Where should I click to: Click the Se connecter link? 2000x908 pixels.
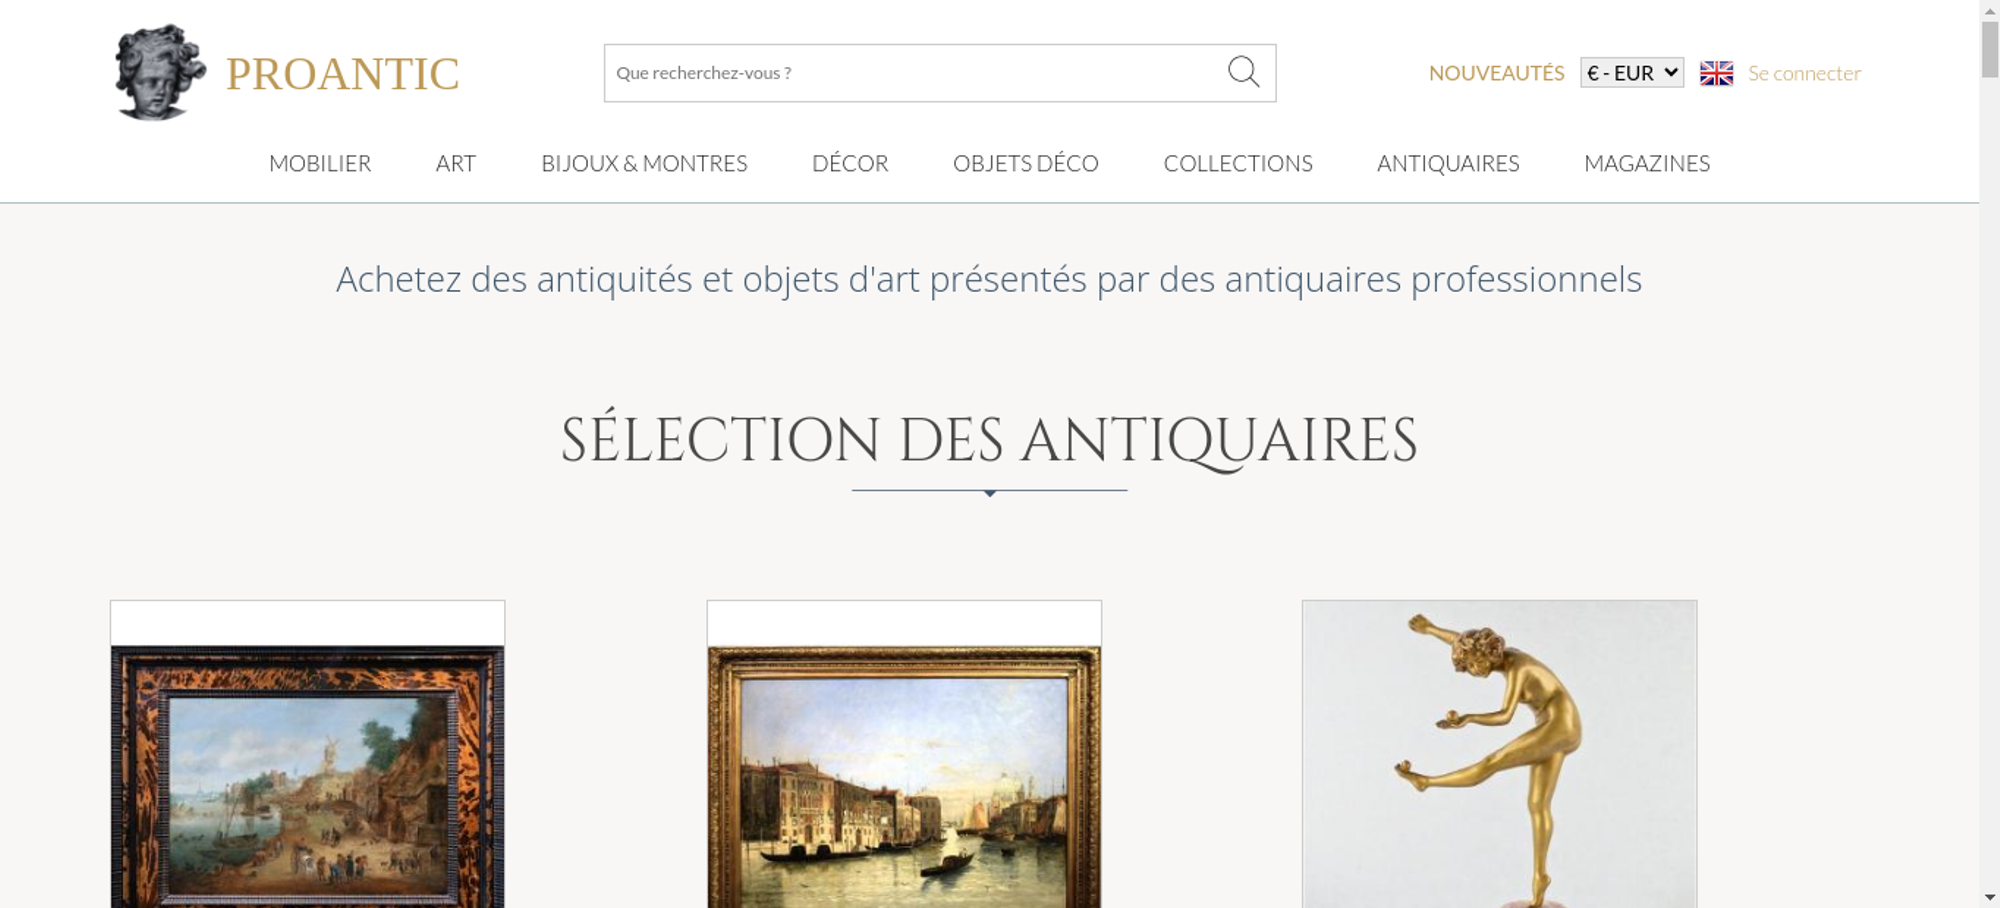[1804, 73]
